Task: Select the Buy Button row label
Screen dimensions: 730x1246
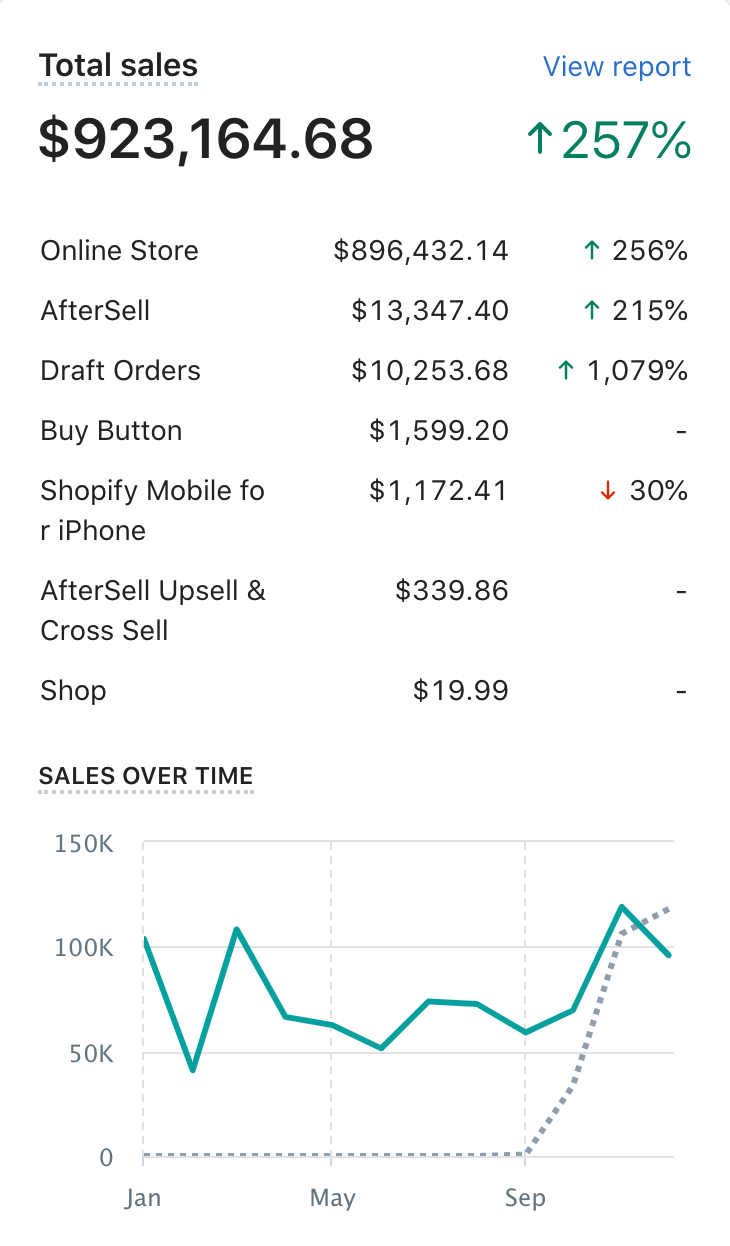Action: pos(111,431)
